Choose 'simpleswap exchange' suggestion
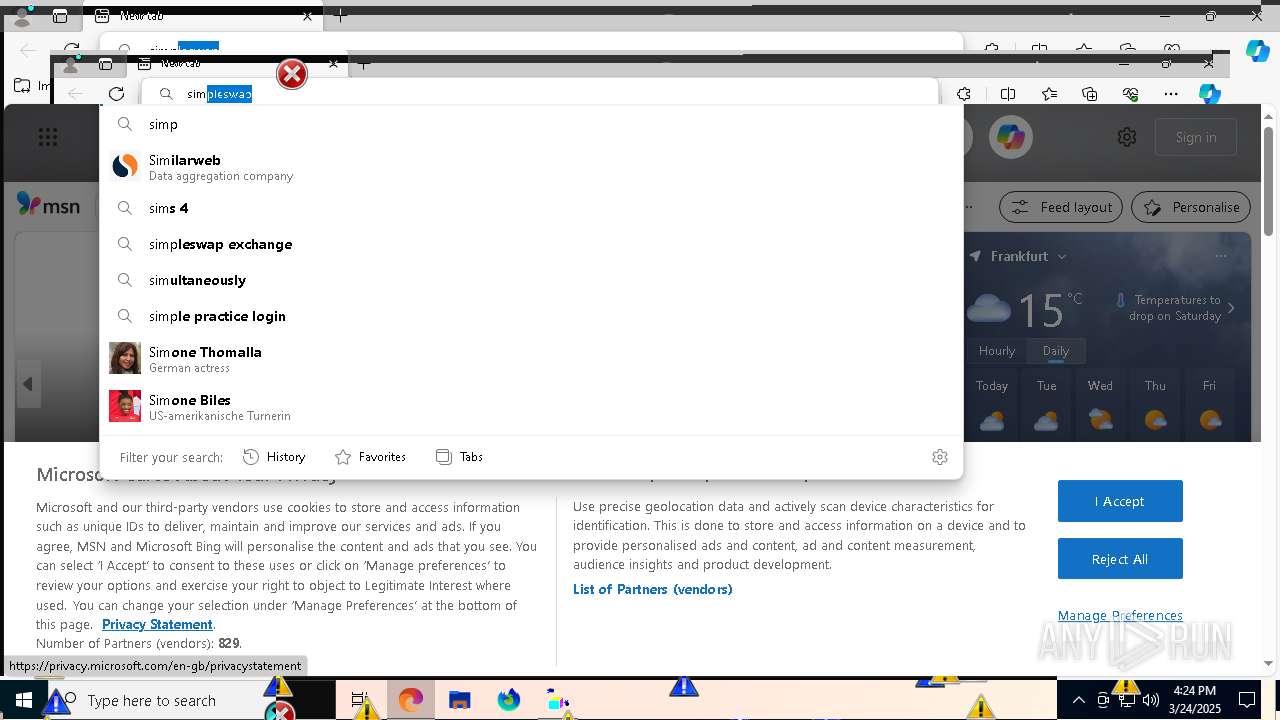The height and width of the screenshot is (720, 1280). pos(531,244)
